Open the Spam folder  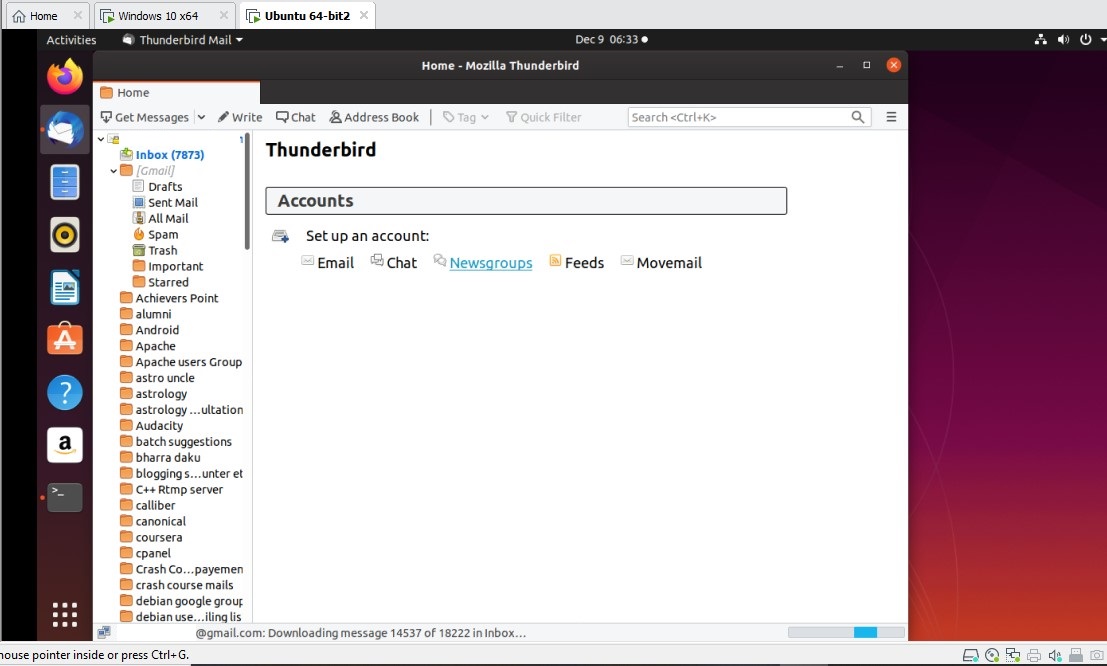[x=163, y=234]
